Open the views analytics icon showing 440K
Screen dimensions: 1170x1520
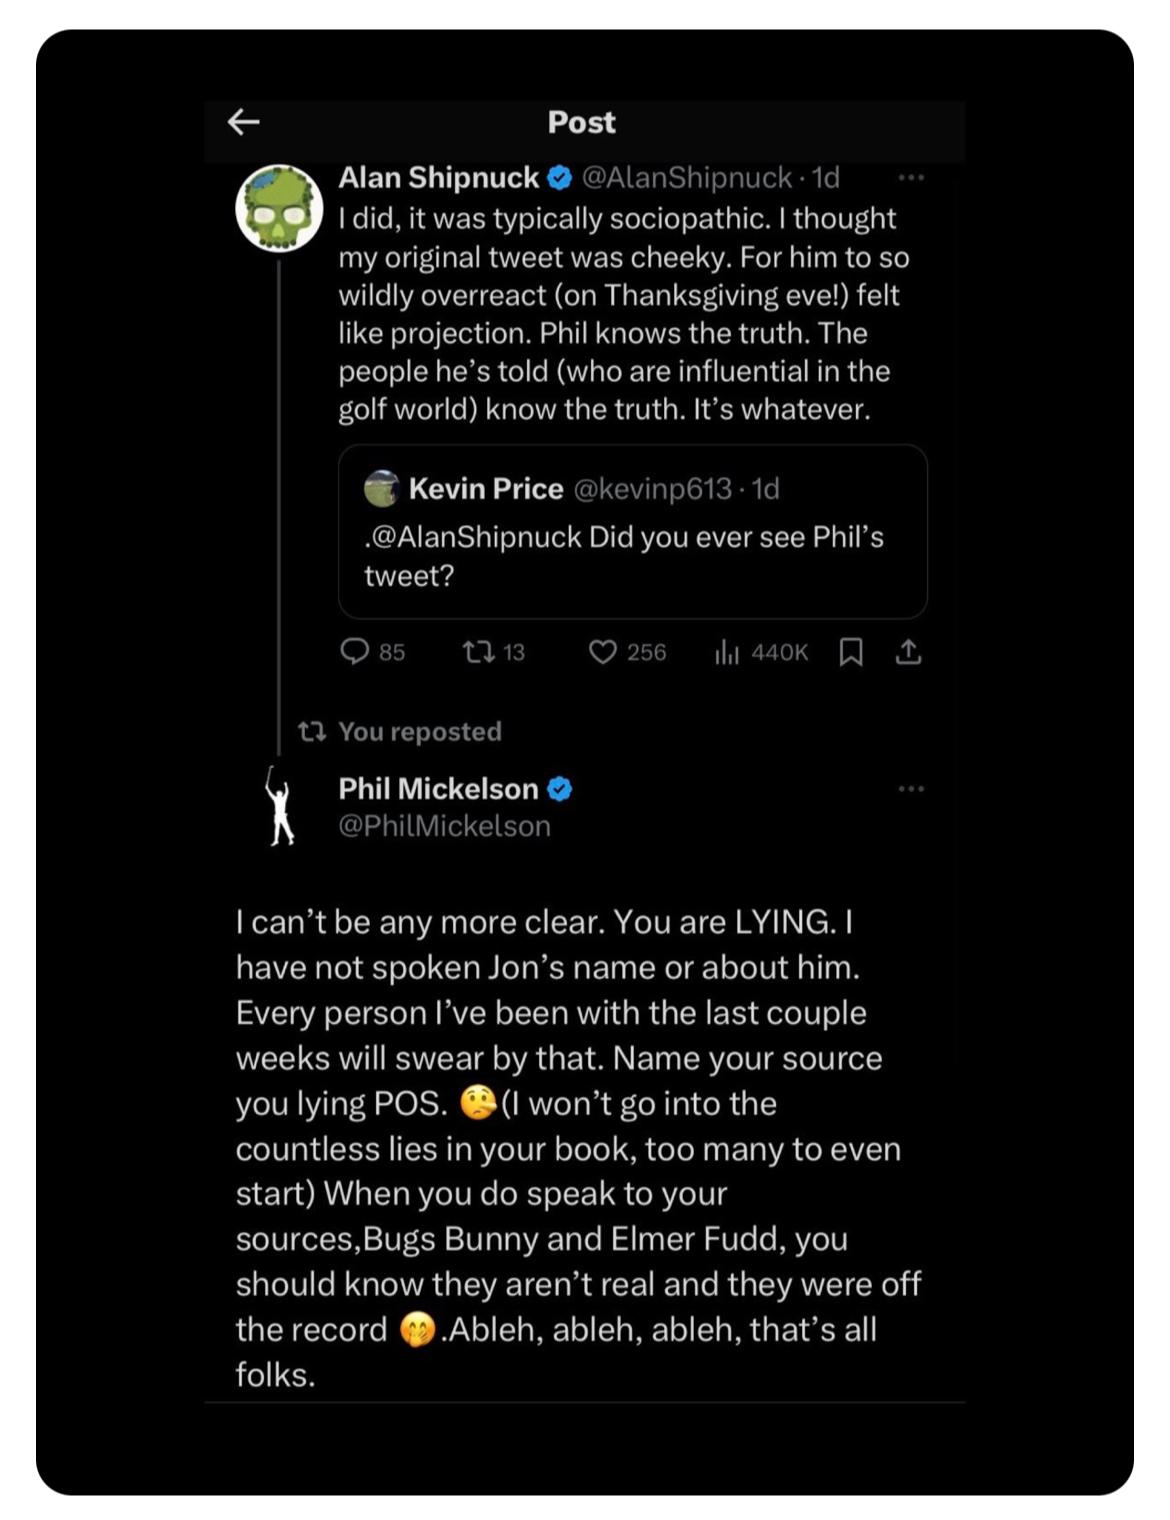(x=729, y=653)
